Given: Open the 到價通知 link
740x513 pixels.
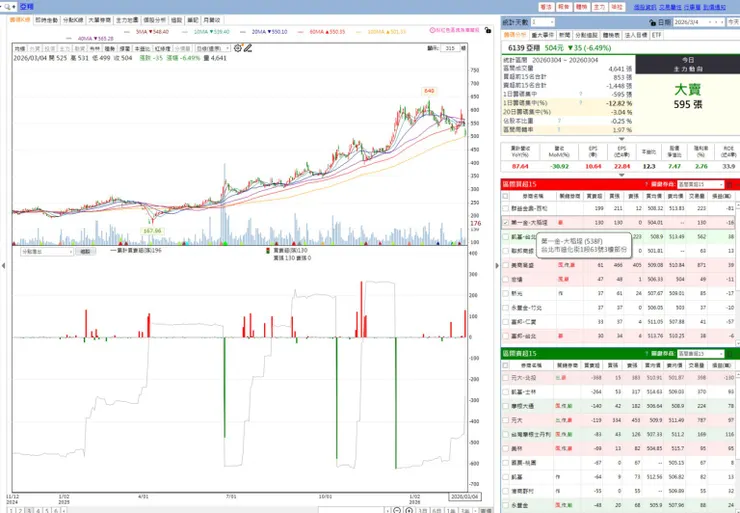Looking at the screenshot, I should coord(715,7).
